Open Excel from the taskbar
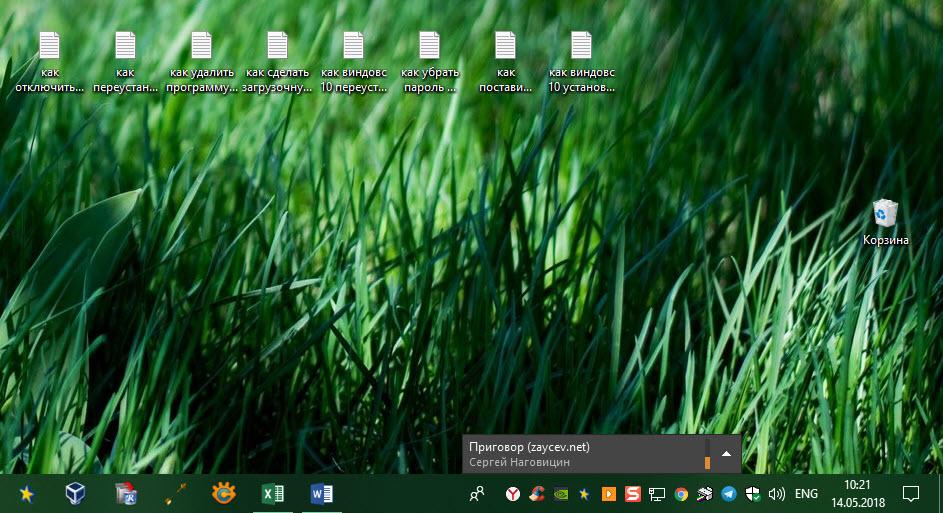 pyautogui.click(x=272, y=493)
